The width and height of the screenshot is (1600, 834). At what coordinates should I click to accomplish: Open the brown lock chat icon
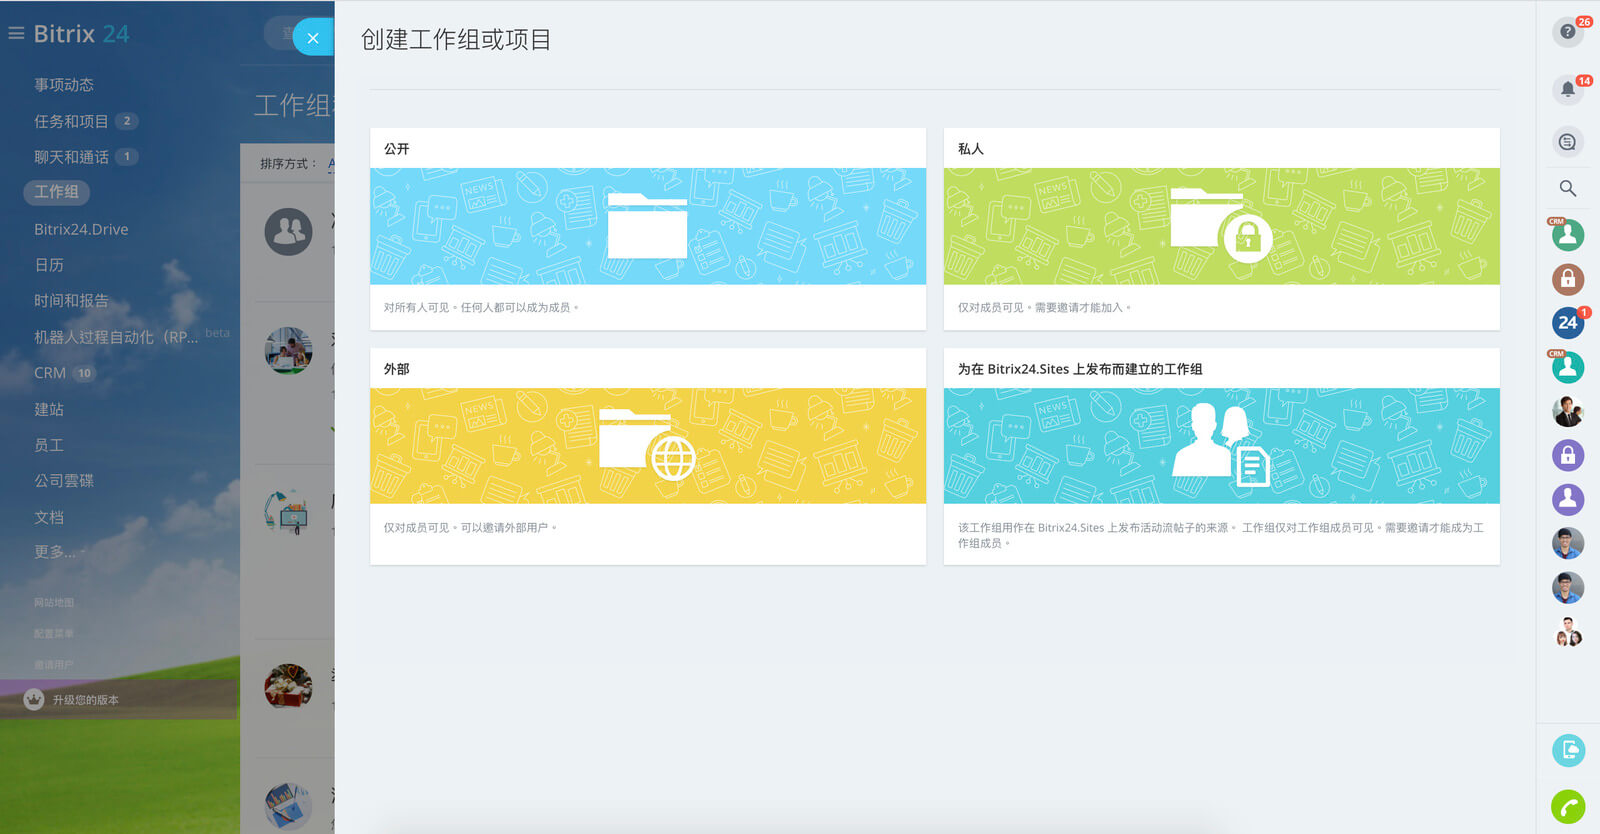tap(1567, 279)
